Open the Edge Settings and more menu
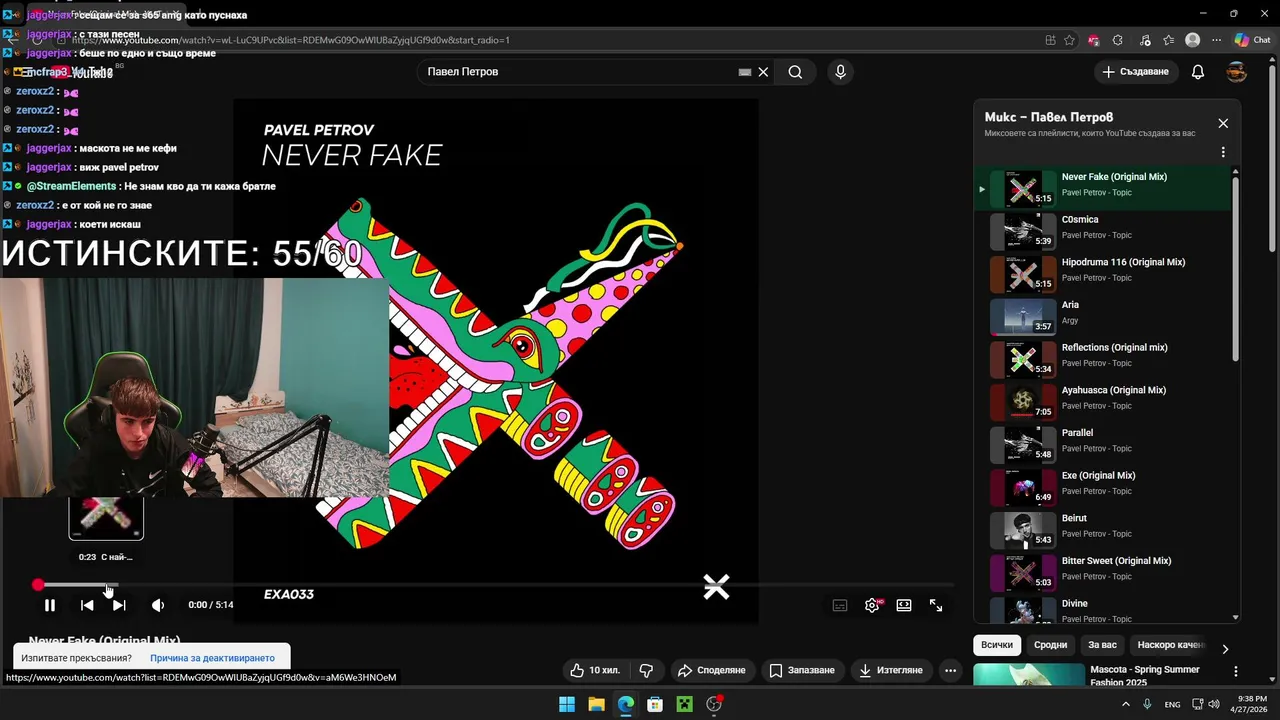This screenshot has height=720, width=1280. coord(1216,40)
